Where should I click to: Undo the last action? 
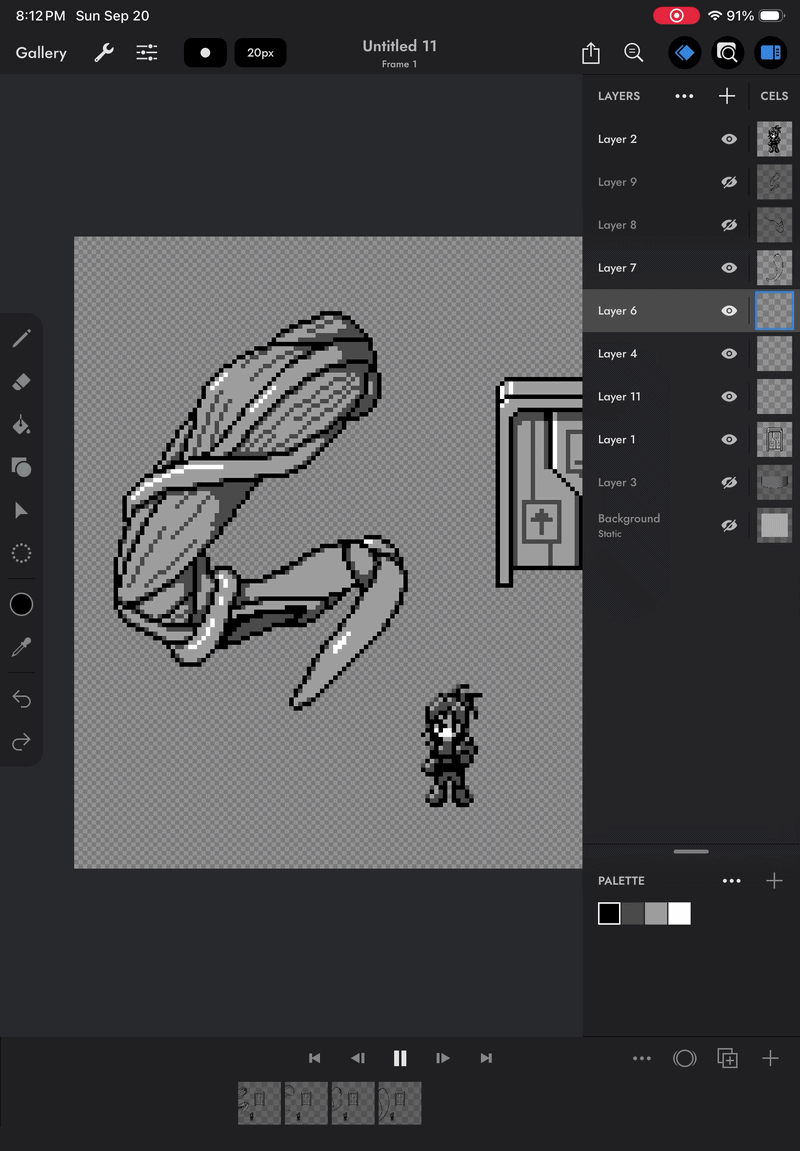pos(21,699)
